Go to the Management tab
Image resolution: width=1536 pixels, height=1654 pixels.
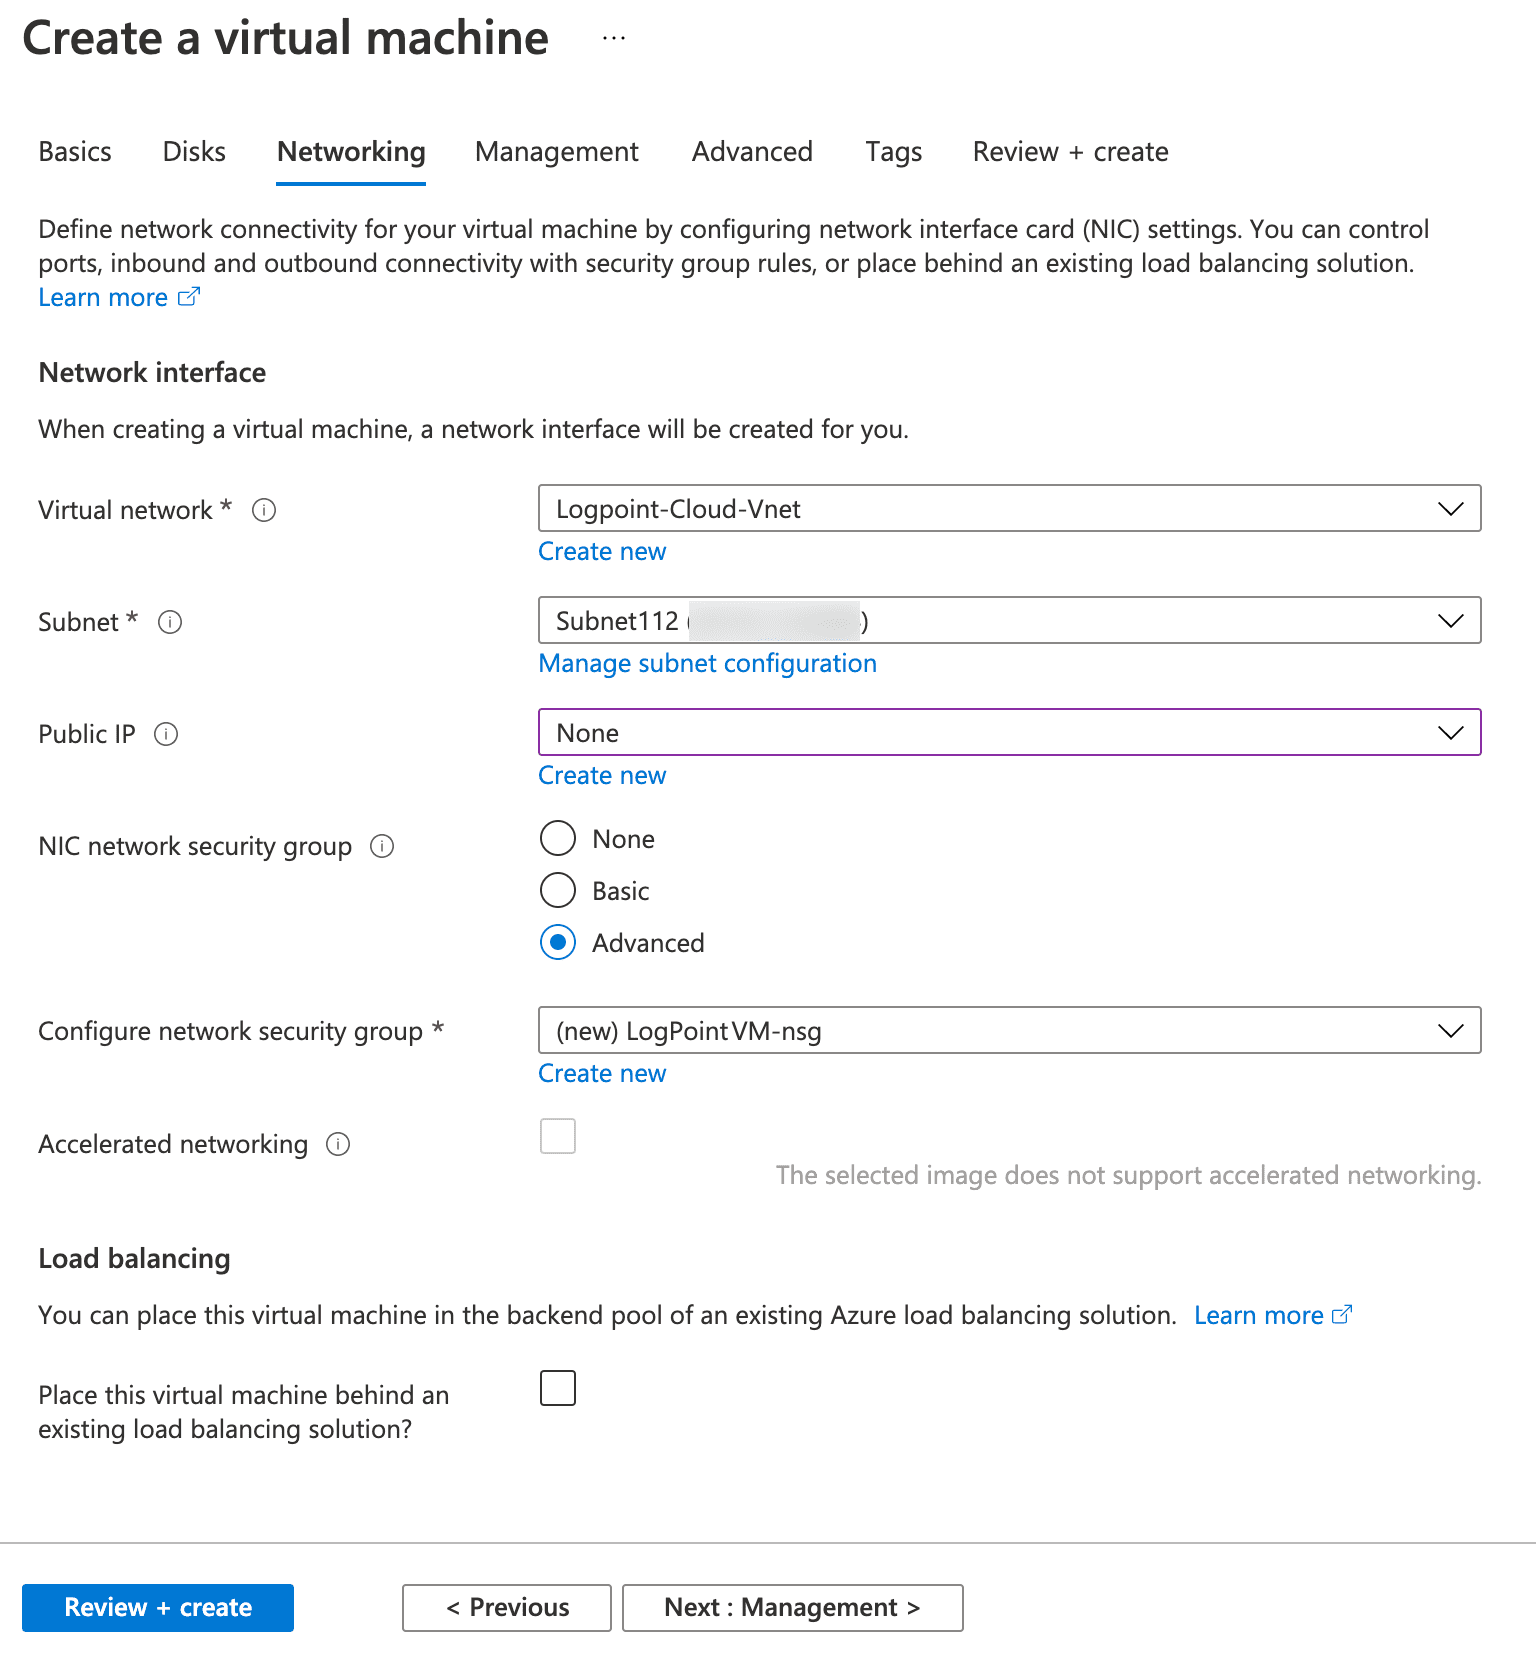[557, 152]
